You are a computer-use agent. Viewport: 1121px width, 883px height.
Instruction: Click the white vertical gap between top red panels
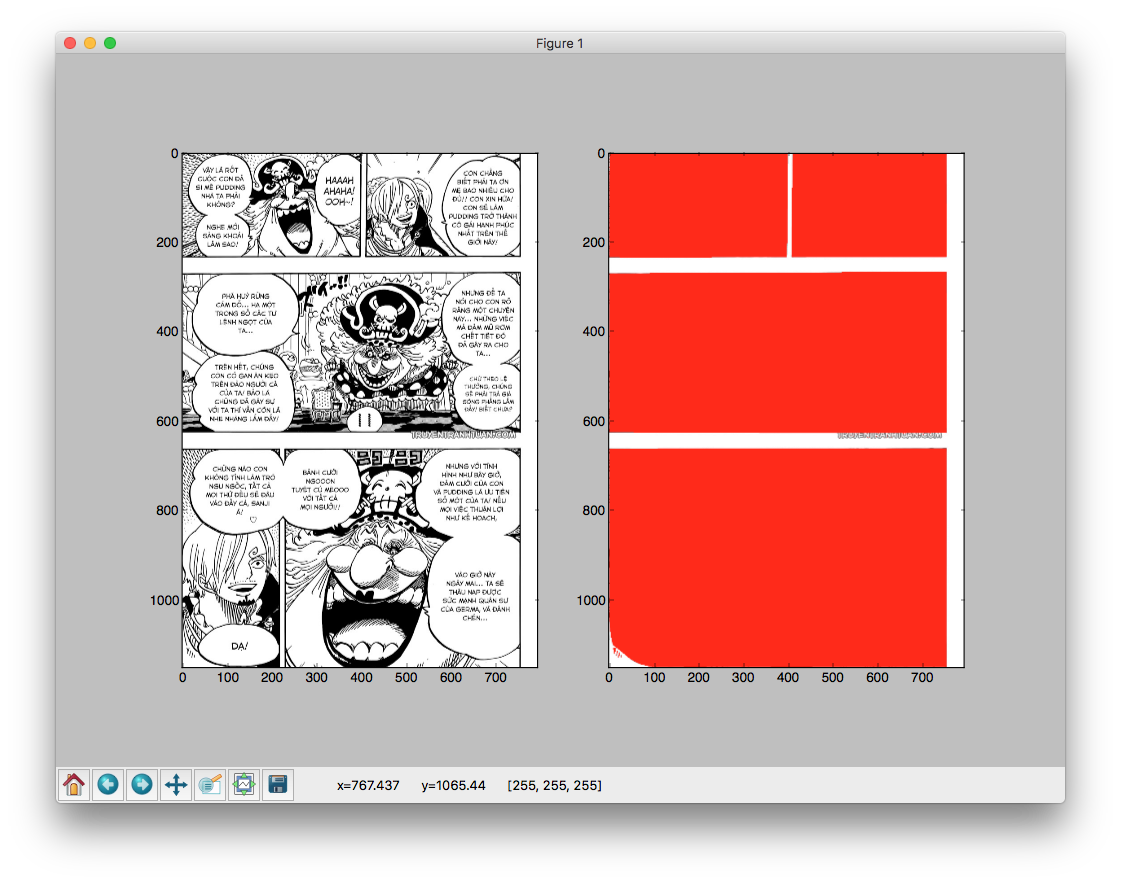[790, 206]
